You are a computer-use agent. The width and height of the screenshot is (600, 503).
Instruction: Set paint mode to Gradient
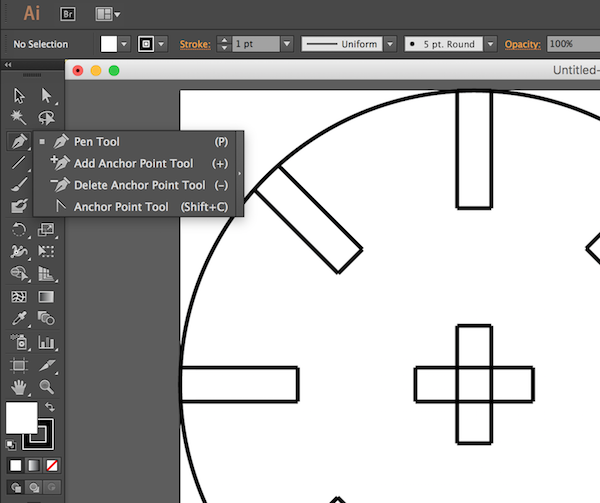pos(34,466)
